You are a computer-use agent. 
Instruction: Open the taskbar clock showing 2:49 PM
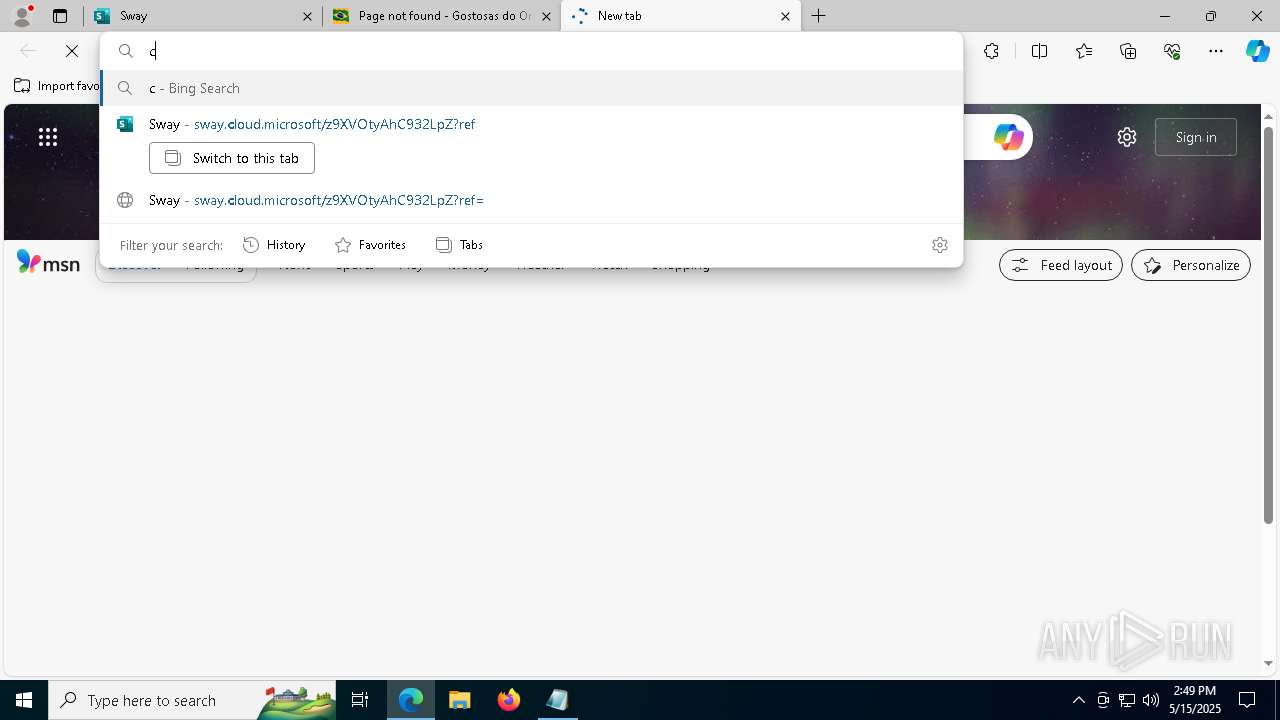point(1196,700)
